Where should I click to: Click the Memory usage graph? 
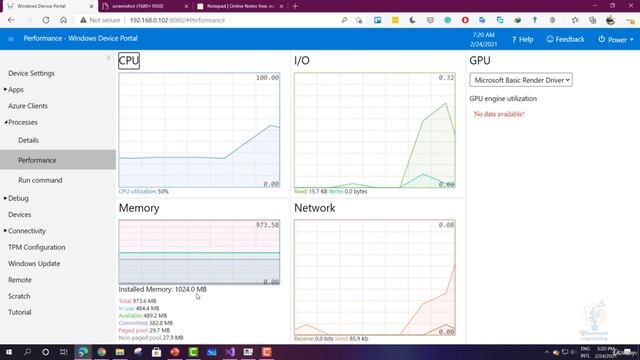[x=199, y=252]
